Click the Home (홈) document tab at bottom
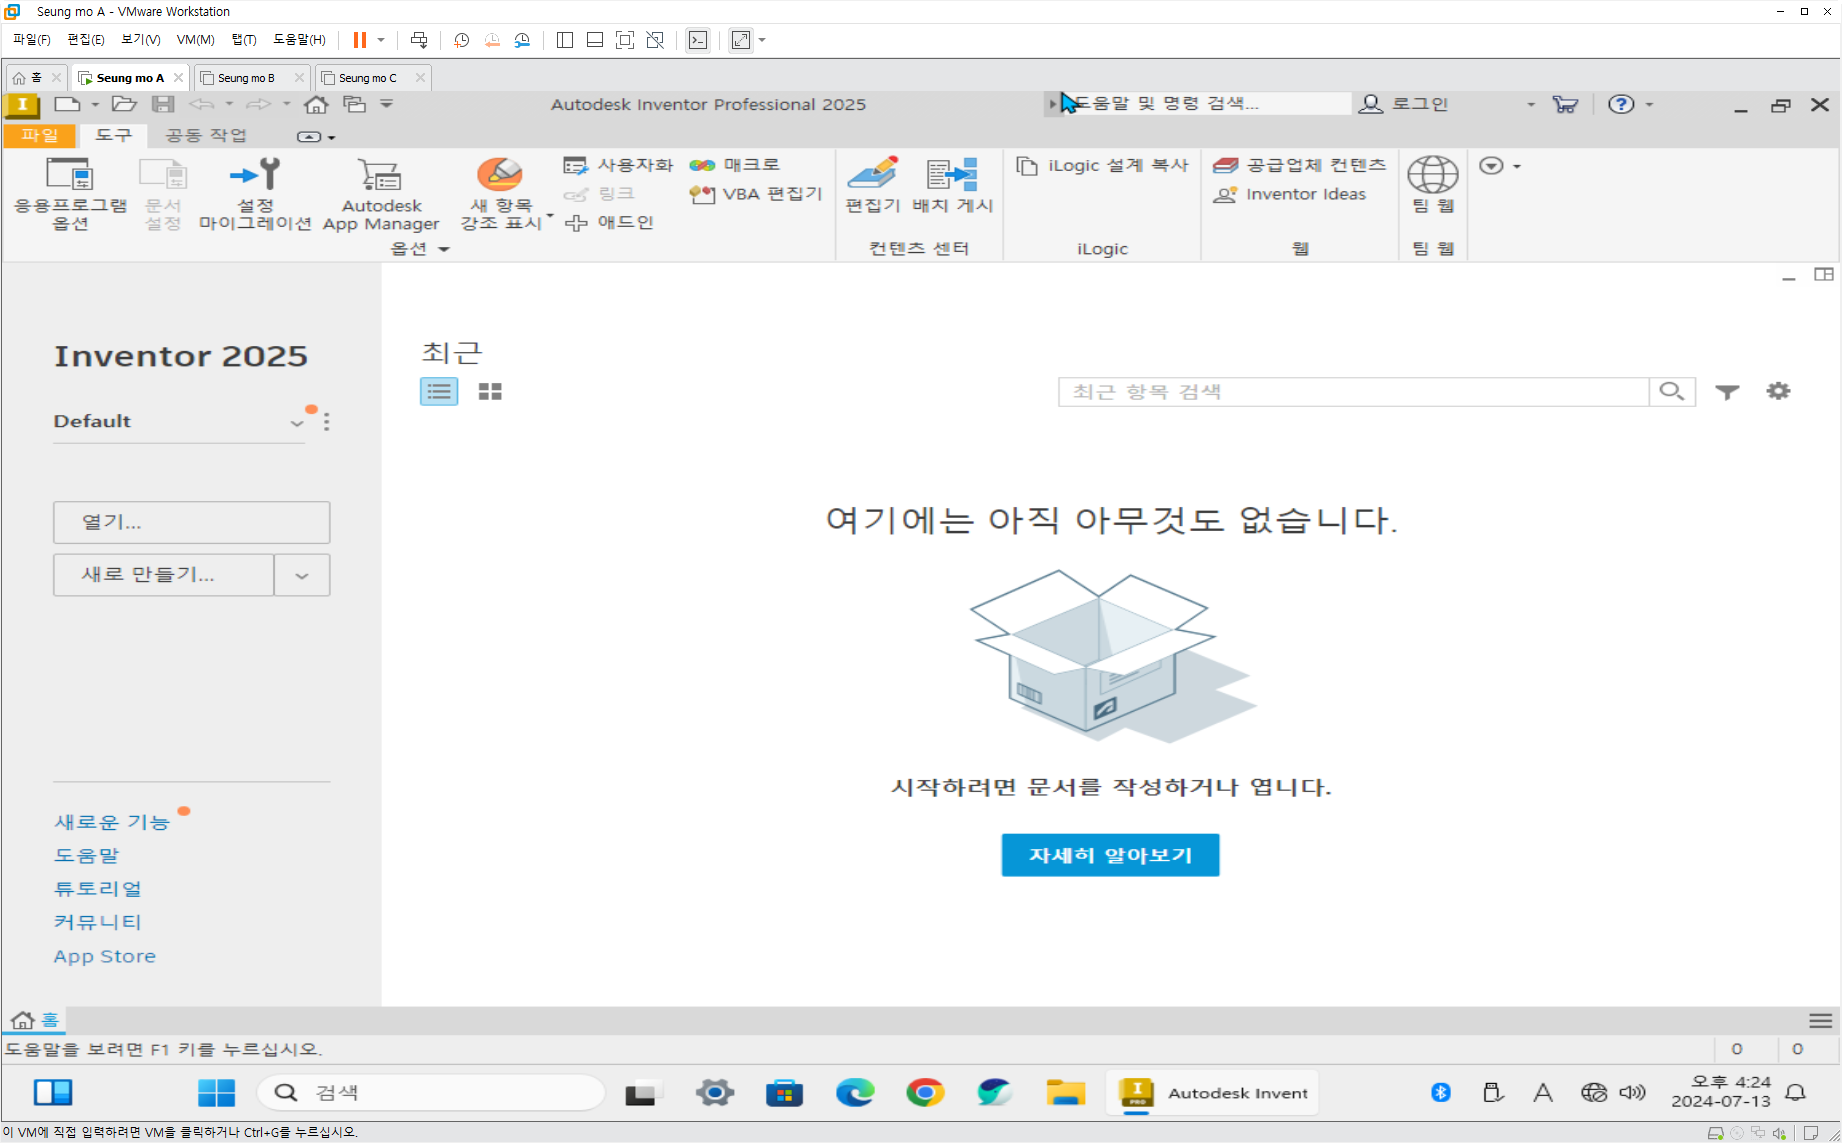 (35, 1020)
